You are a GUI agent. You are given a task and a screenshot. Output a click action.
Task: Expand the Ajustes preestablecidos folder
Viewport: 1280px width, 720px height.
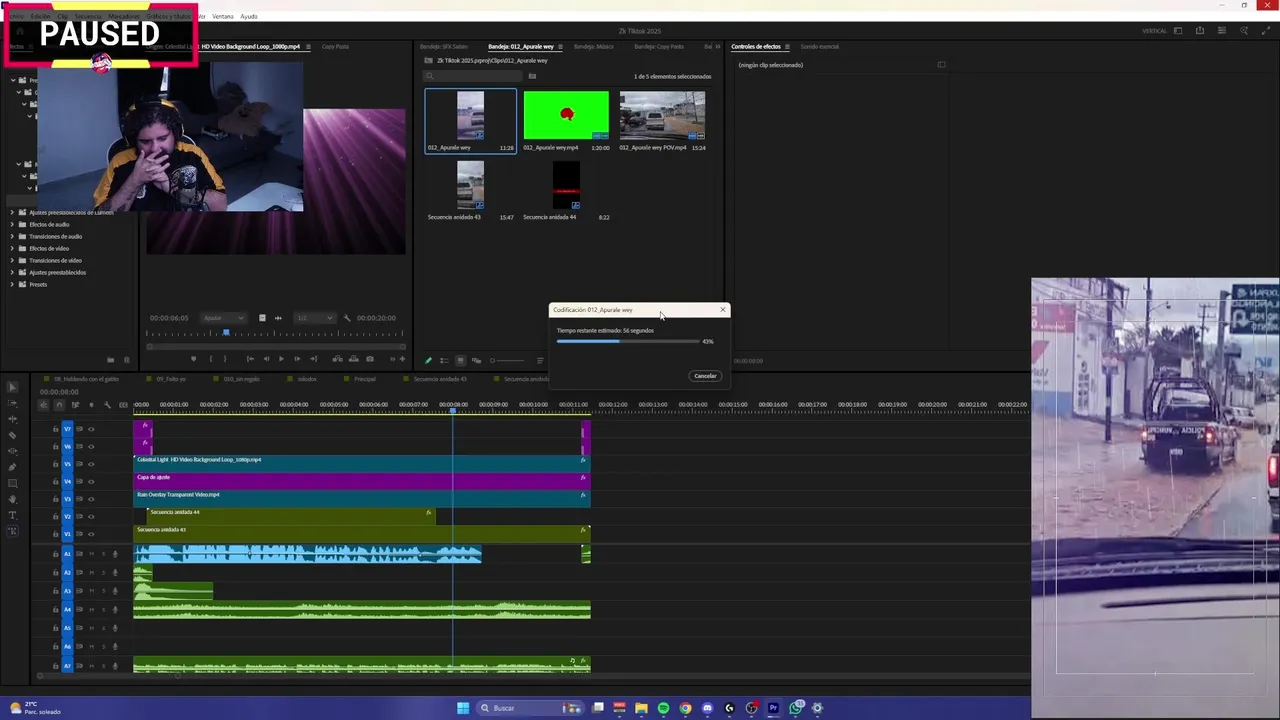point(12,273)
